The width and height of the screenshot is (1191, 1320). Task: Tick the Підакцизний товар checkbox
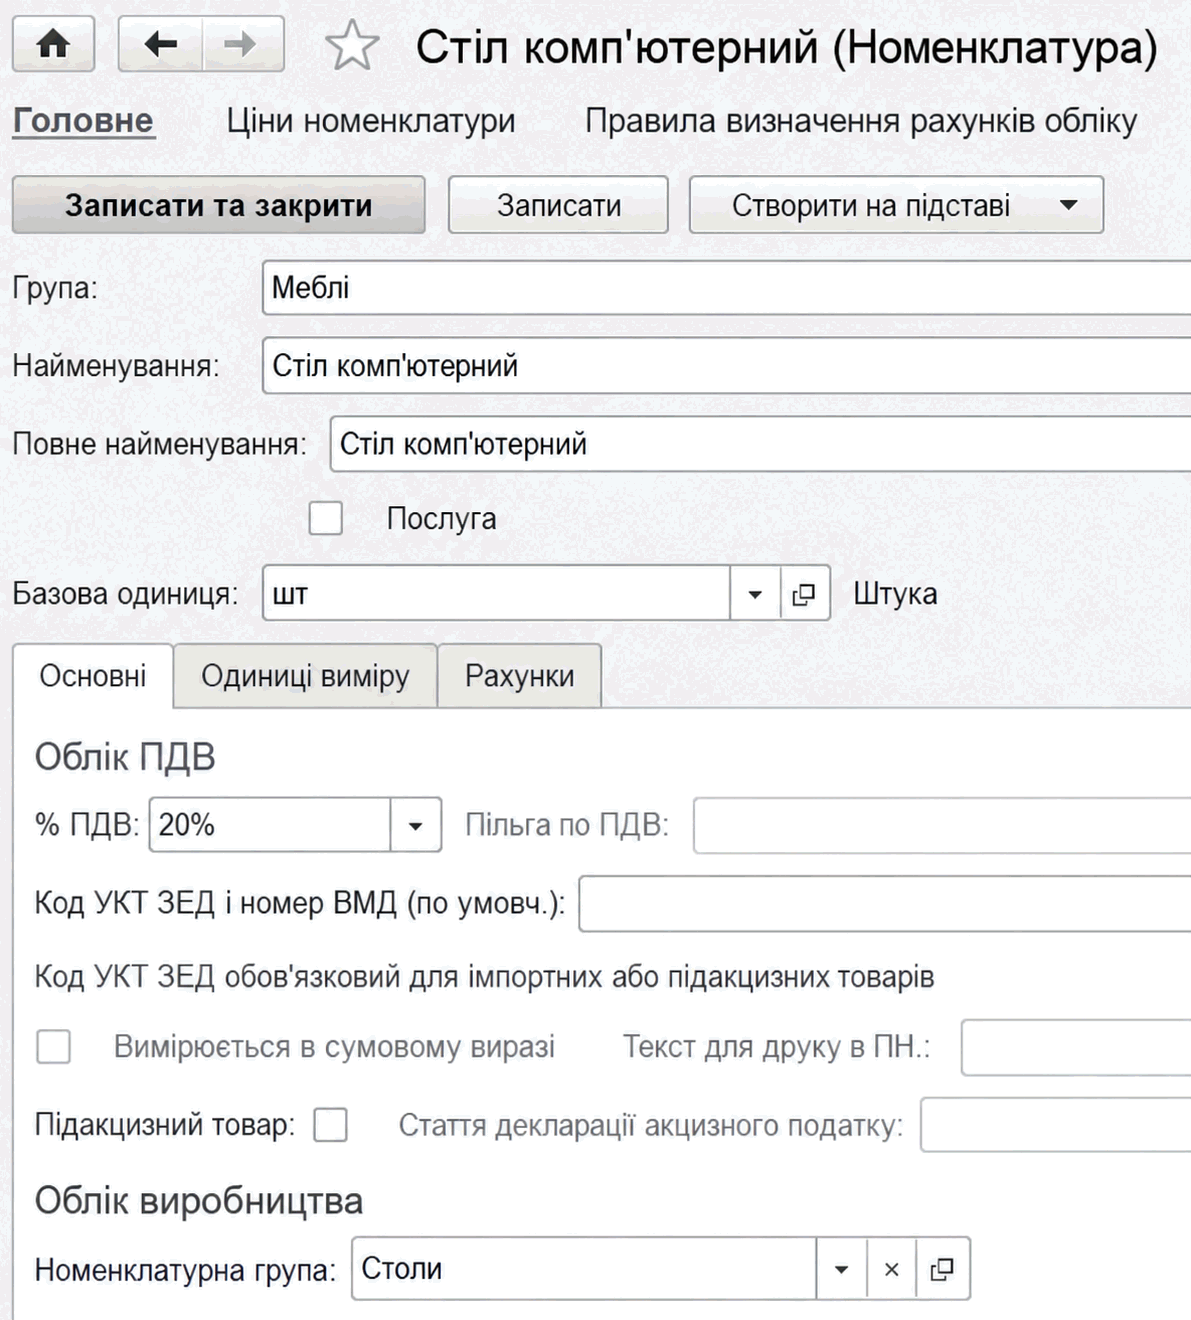[330, 1125]
